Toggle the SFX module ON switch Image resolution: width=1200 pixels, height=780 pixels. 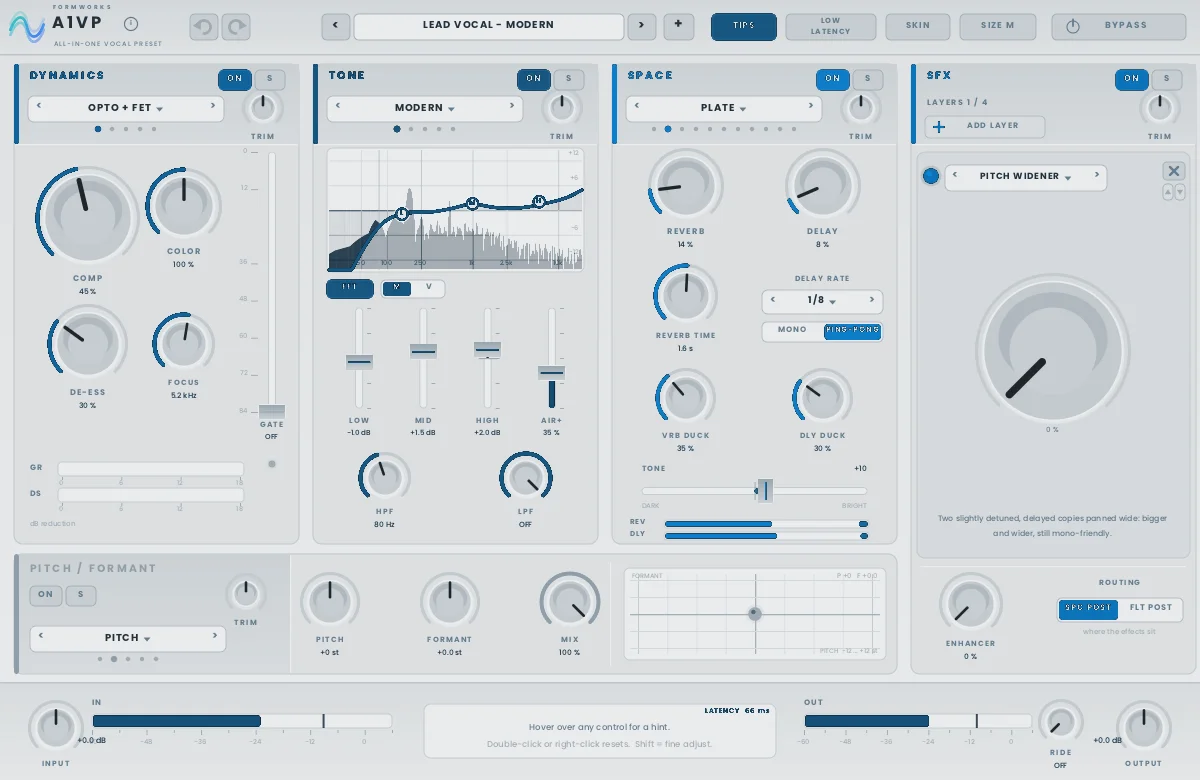coord(1132,79)
